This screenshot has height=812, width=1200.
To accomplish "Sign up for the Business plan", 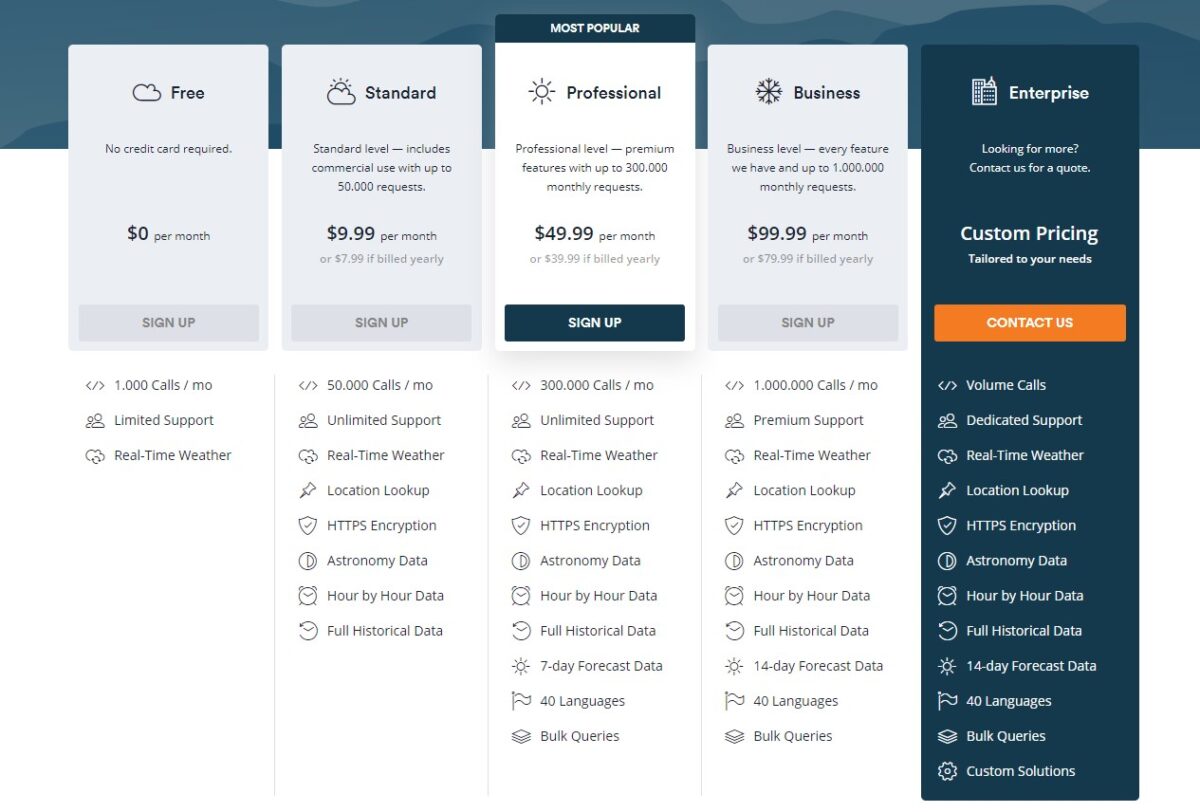I will tap(808, 323).
